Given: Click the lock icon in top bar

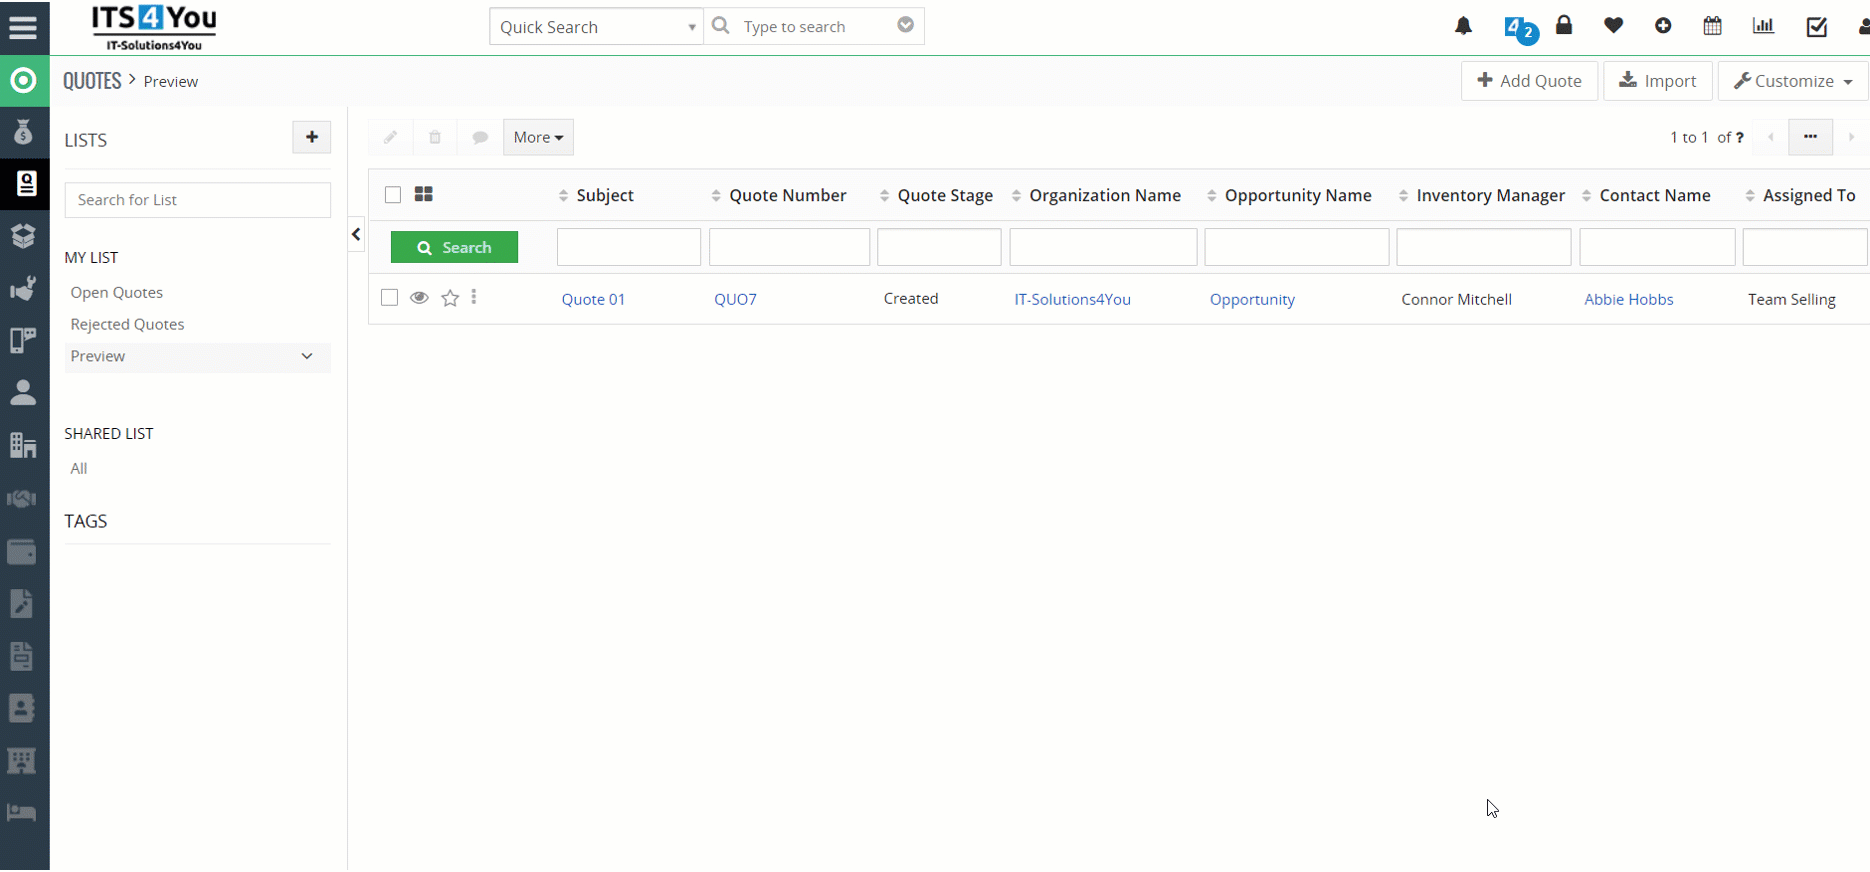Looking at the screenshot, I should point(1564,26).
